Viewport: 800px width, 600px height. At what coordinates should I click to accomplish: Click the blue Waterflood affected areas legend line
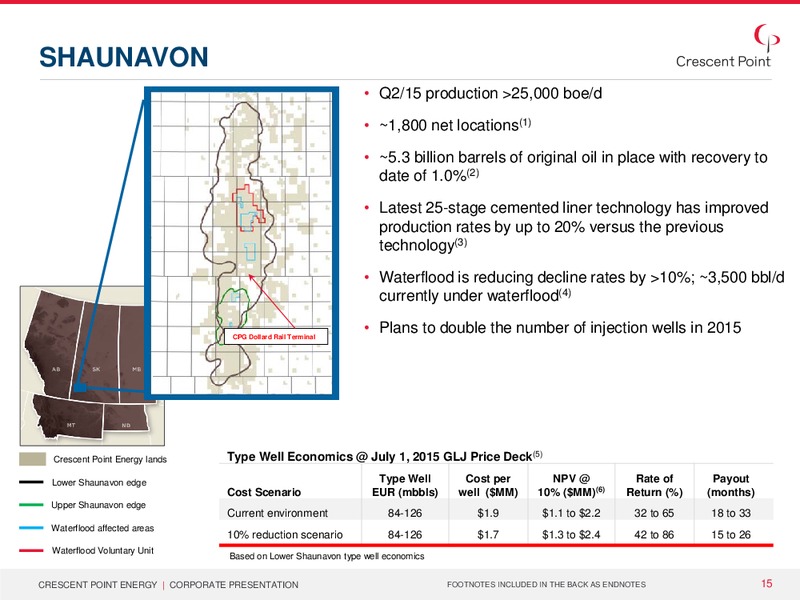[31, 528]
